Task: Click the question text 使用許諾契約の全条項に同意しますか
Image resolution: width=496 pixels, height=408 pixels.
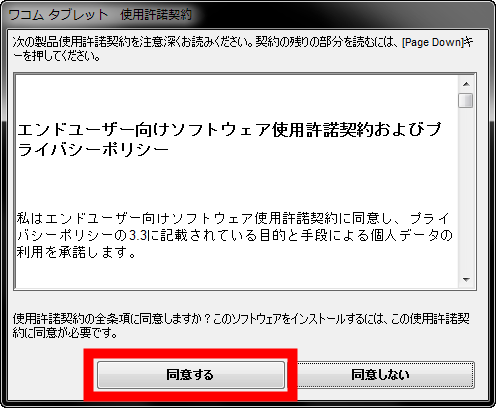Action: (111, 319)
